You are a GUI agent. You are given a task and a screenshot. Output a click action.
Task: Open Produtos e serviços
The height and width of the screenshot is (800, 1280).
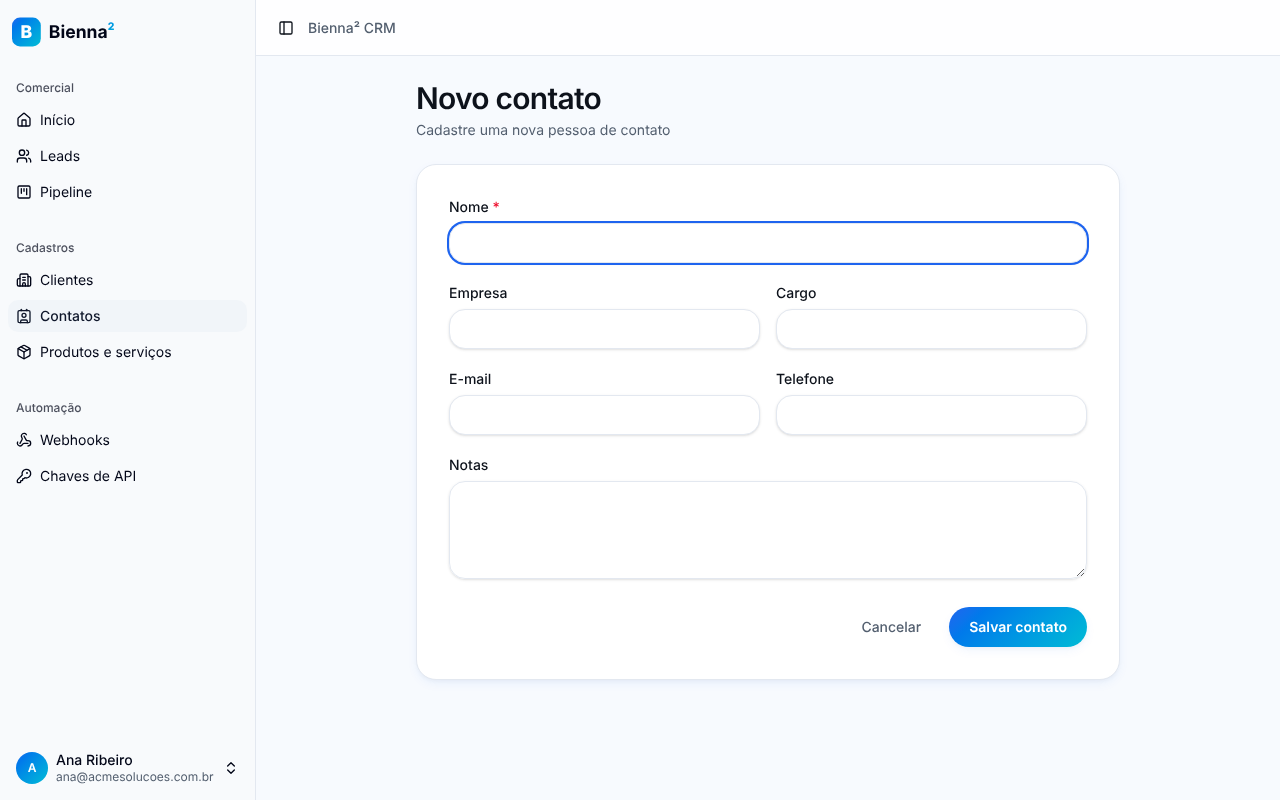pyautogui.click(x=127, y=352)
